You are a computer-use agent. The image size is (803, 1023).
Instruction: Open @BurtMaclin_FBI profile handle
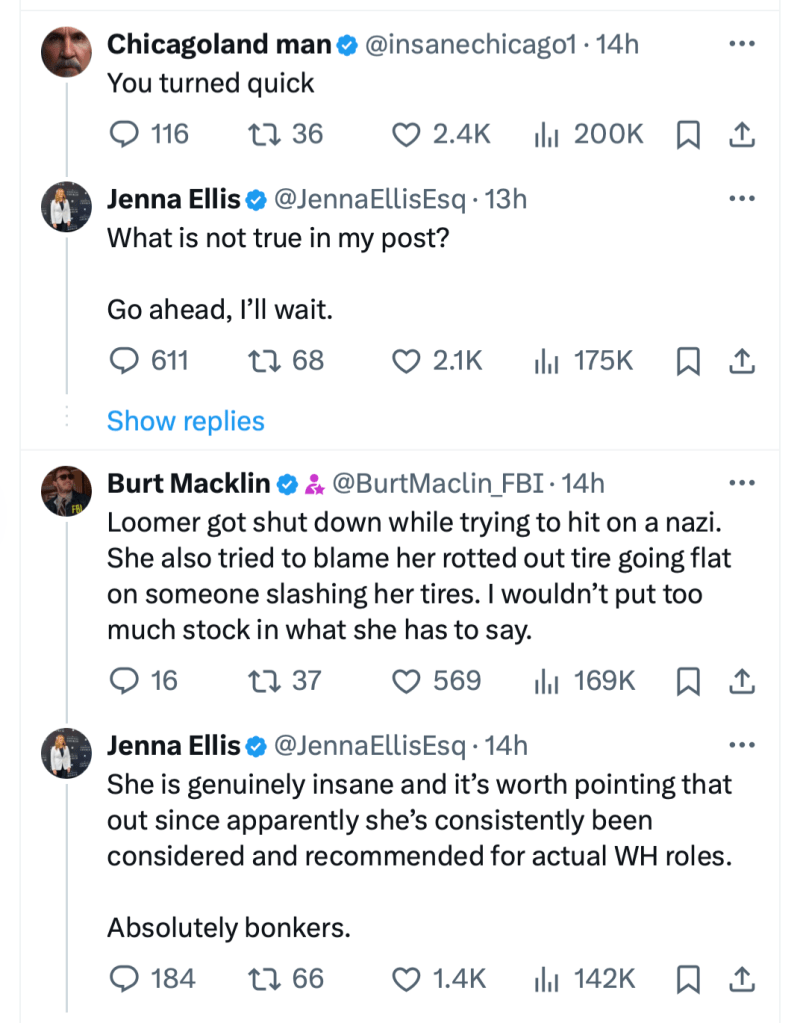[437, 484]
